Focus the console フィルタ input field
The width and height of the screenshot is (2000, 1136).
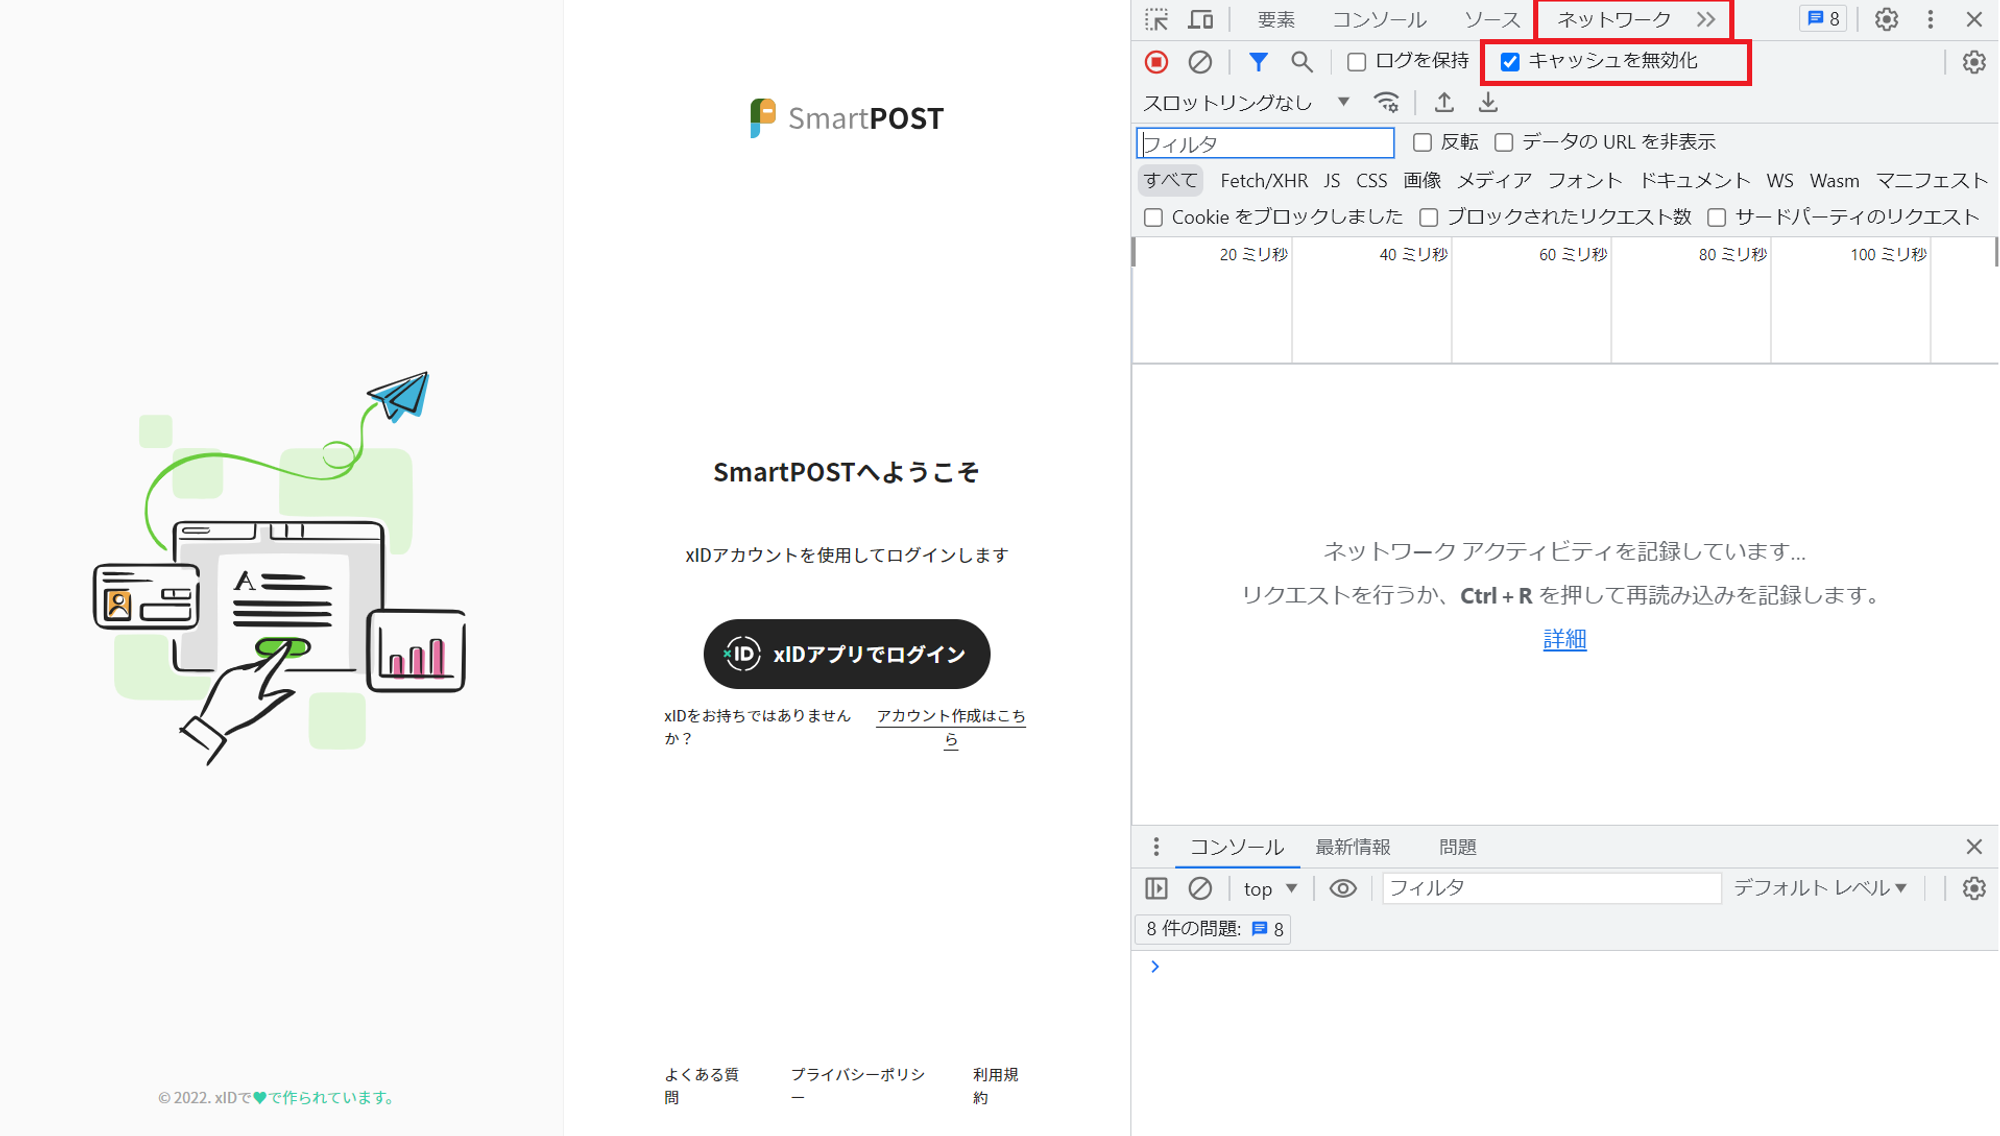(x=1551, y=888)
